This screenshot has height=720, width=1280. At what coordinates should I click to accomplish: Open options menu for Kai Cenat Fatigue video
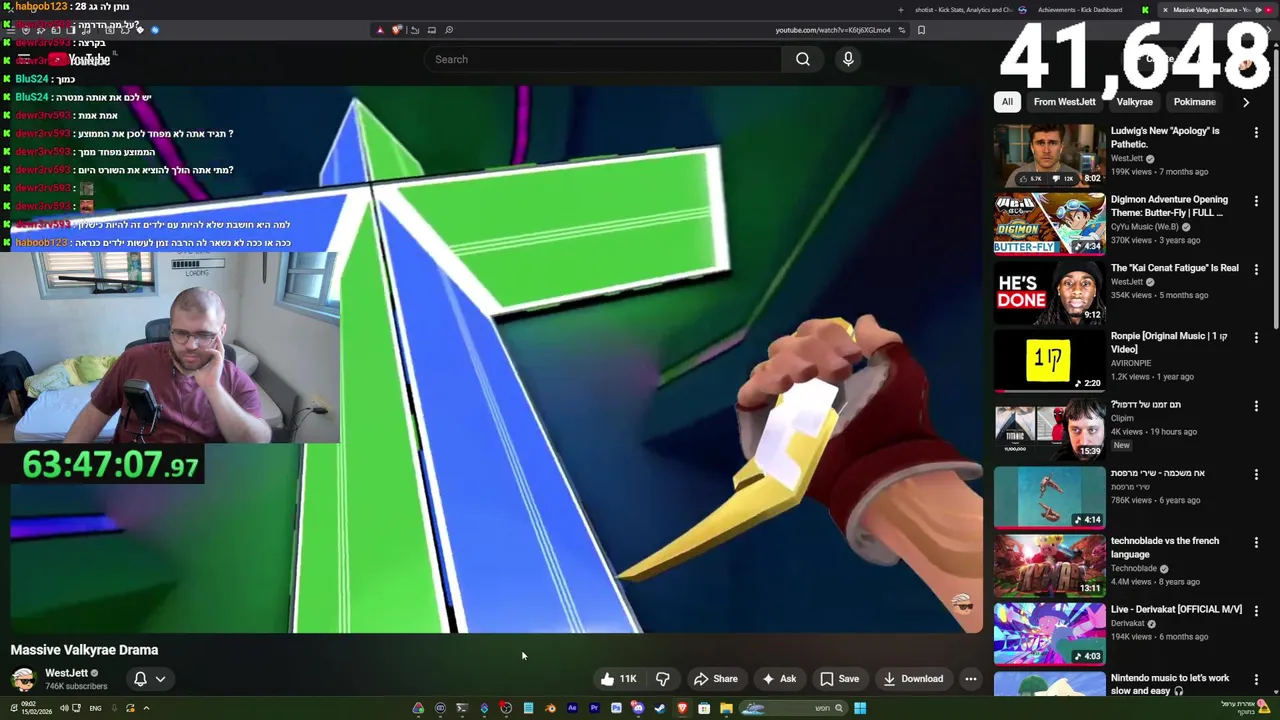[x=1256, y=269]
